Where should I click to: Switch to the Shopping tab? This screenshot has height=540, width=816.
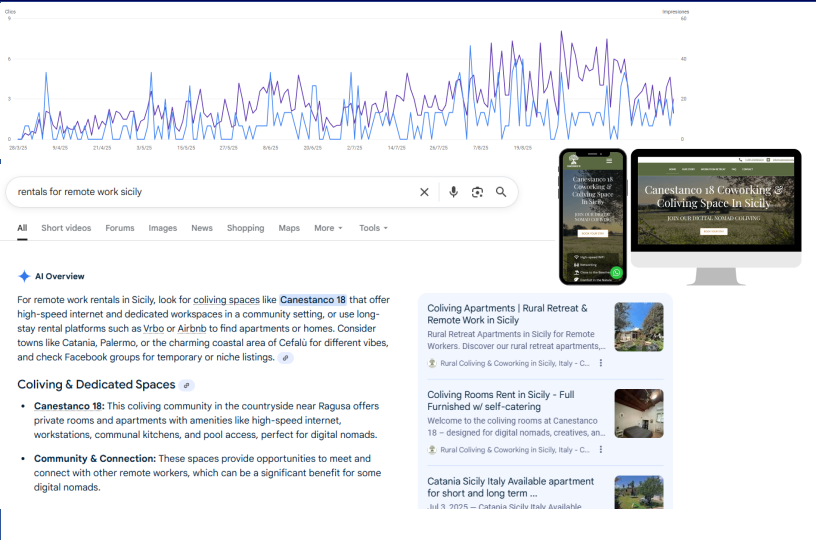point(246,228)
